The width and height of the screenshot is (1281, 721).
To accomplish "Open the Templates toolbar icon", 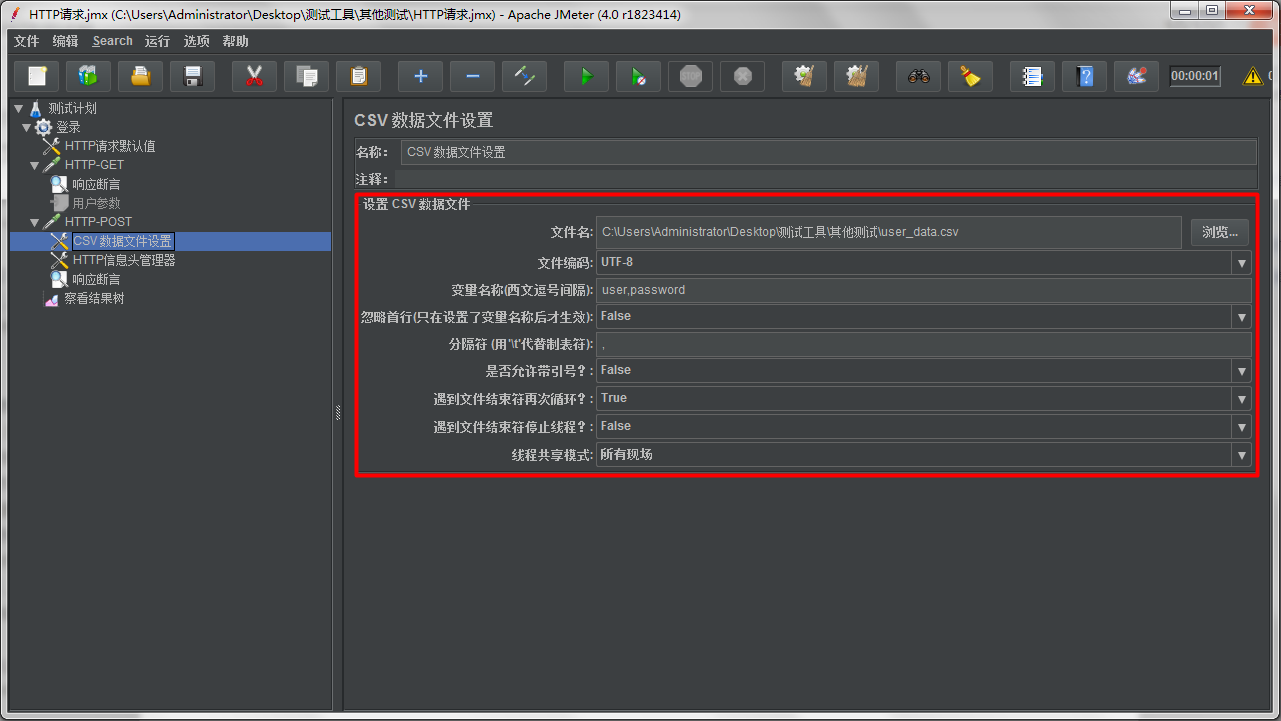I will click(89, 76).
